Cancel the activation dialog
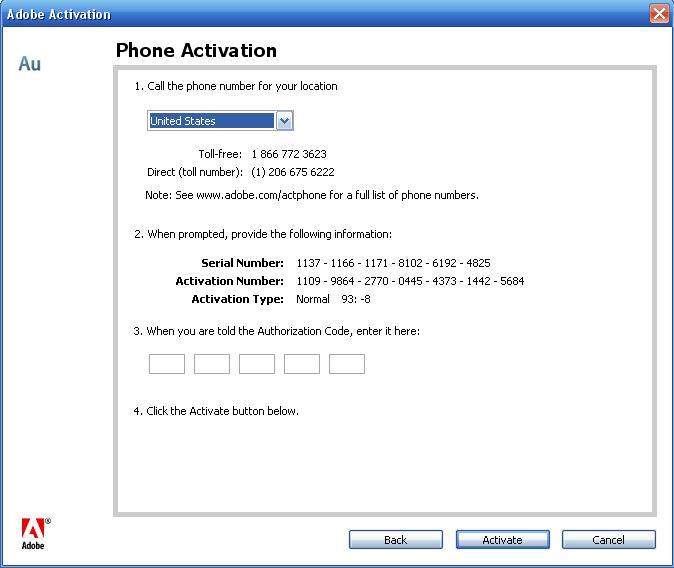Image resolution: width=674 pixels, height=568 pixels. click(609, 540)
